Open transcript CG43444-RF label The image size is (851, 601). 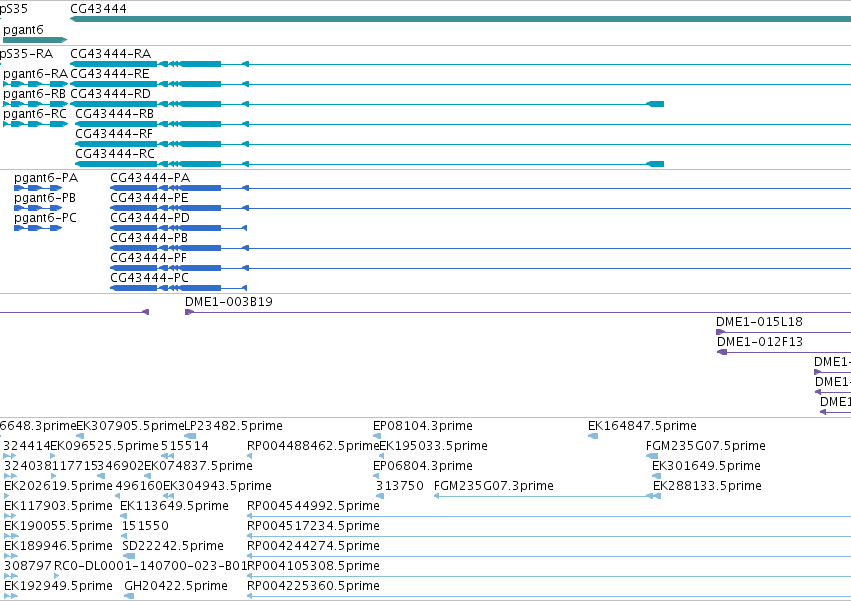(114, 134)
